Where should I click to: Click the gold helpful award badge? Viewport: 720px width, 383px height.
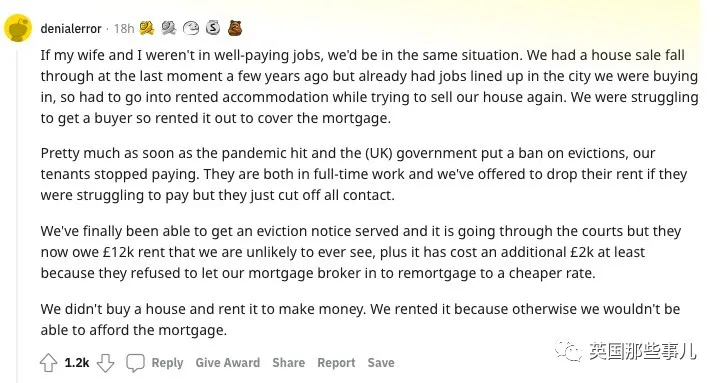pyautogui.click(x=147, y=28)
